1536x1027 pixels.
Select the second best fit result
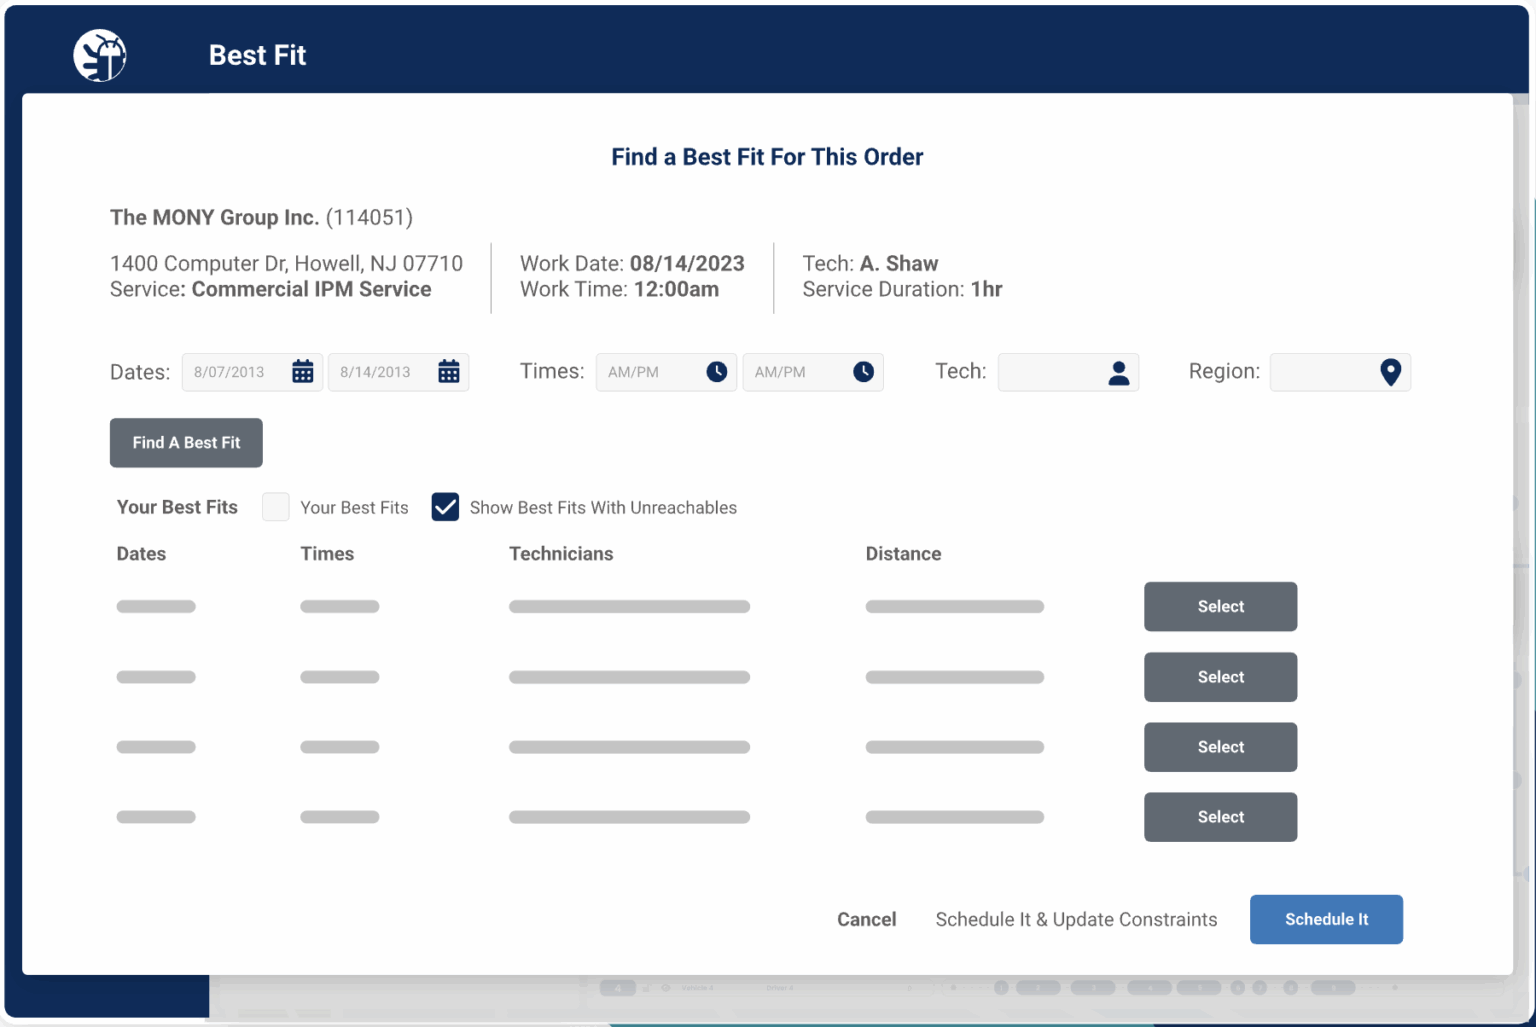point(1220,677)
